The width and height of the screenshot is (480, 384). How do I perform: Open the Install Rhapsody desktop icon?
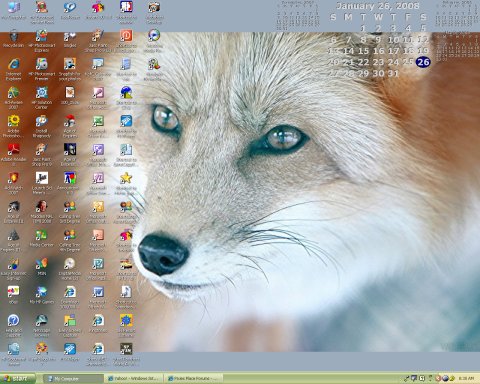point(42,126)
